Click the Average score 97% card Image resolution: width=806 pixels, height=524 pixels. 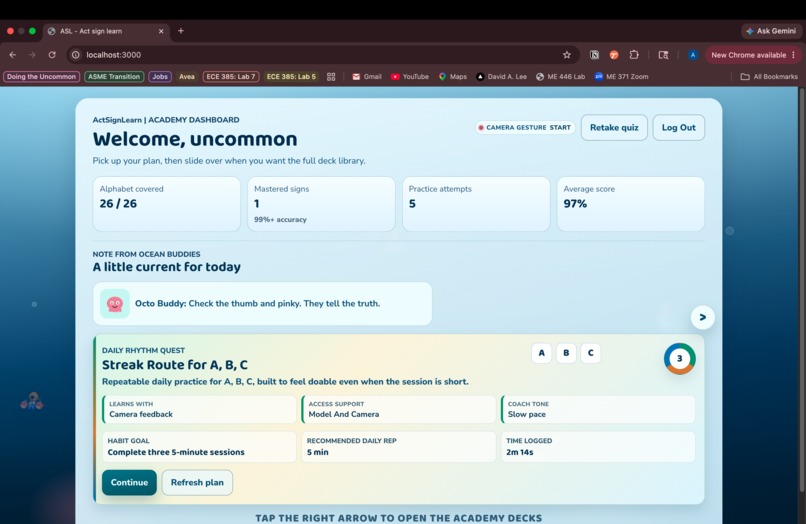(631, 204)
